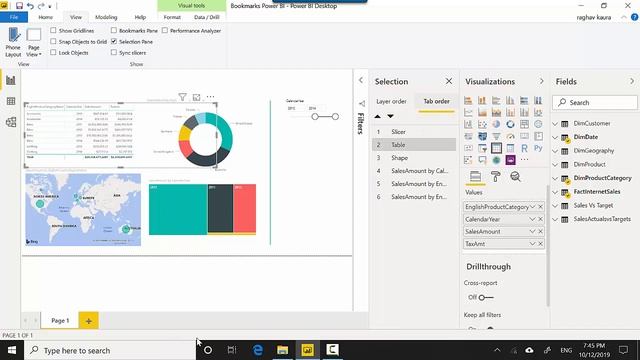
Task: Open the Data / Drill ribbon tab
Action: click(x=207, y=17)
